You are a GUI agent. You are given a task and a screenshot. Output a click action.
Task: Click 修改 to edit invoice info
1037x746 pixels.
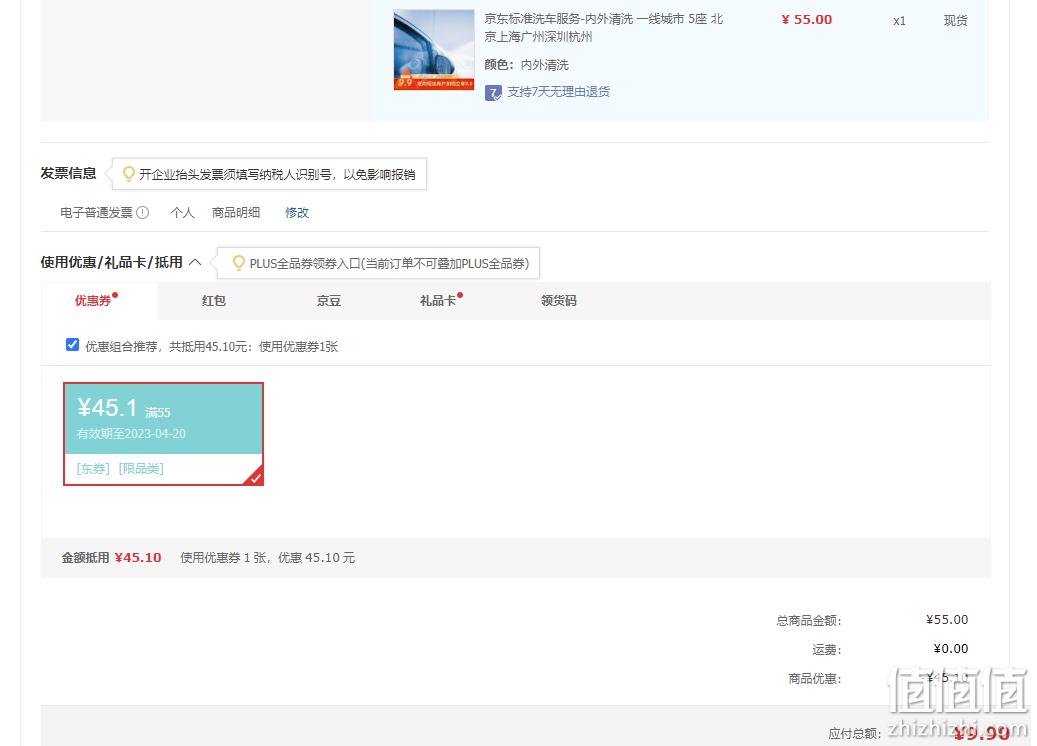297,212
